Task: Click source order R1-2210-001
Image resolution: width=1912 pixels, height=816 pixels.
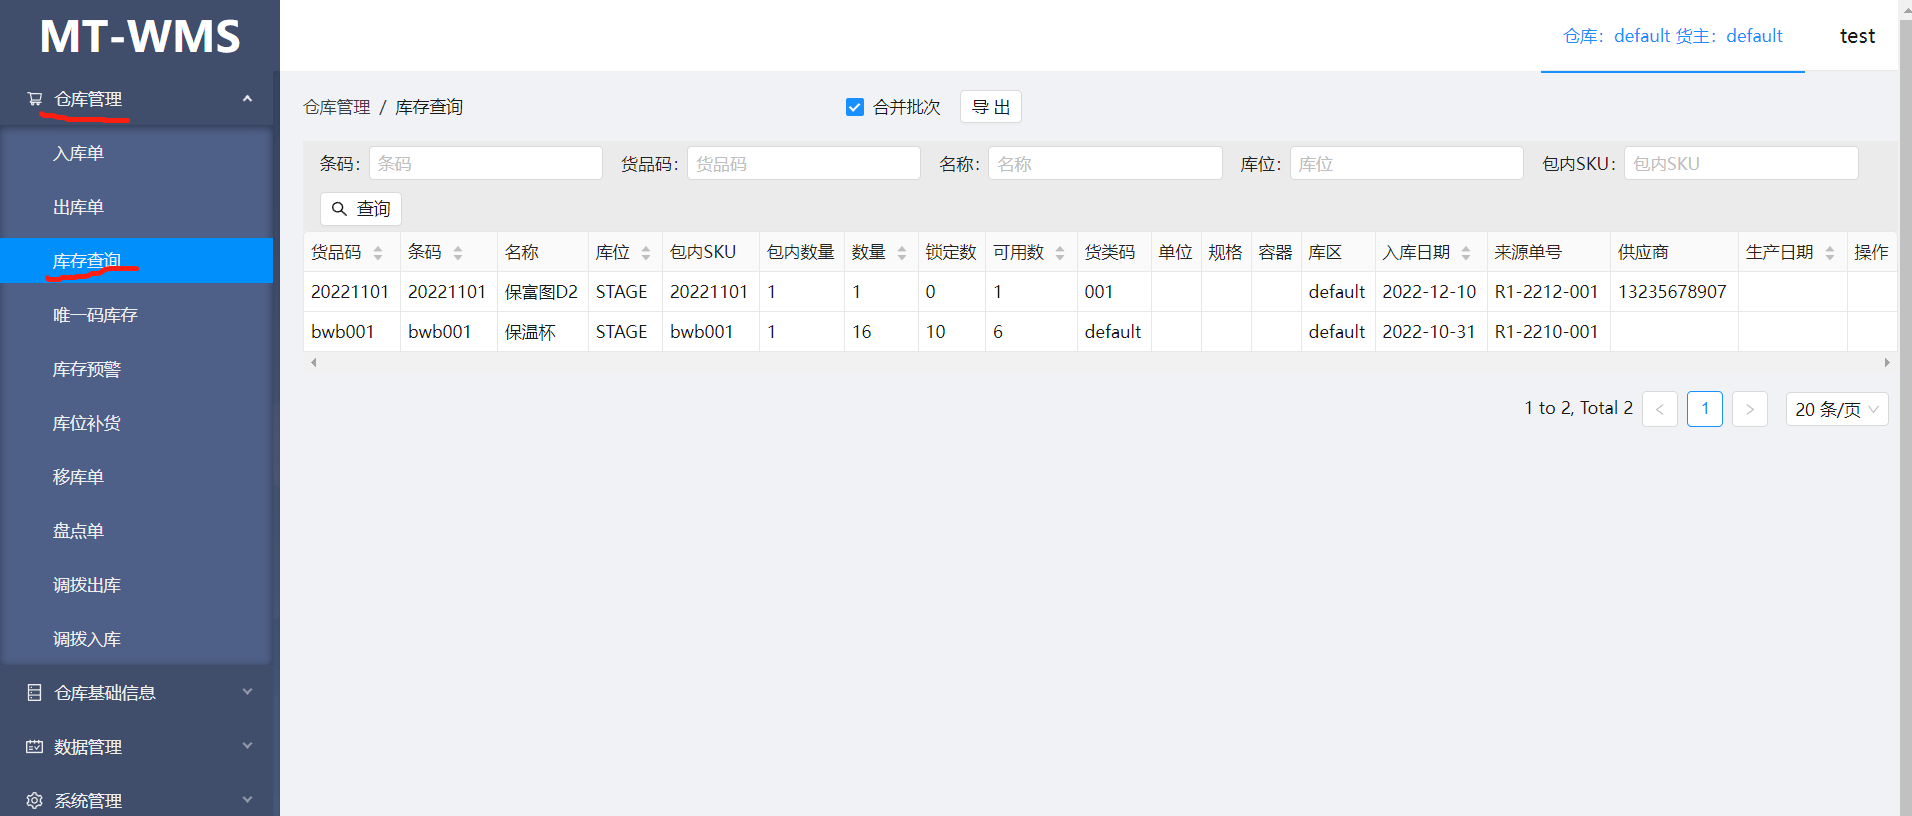Action: pos(1546,332)
